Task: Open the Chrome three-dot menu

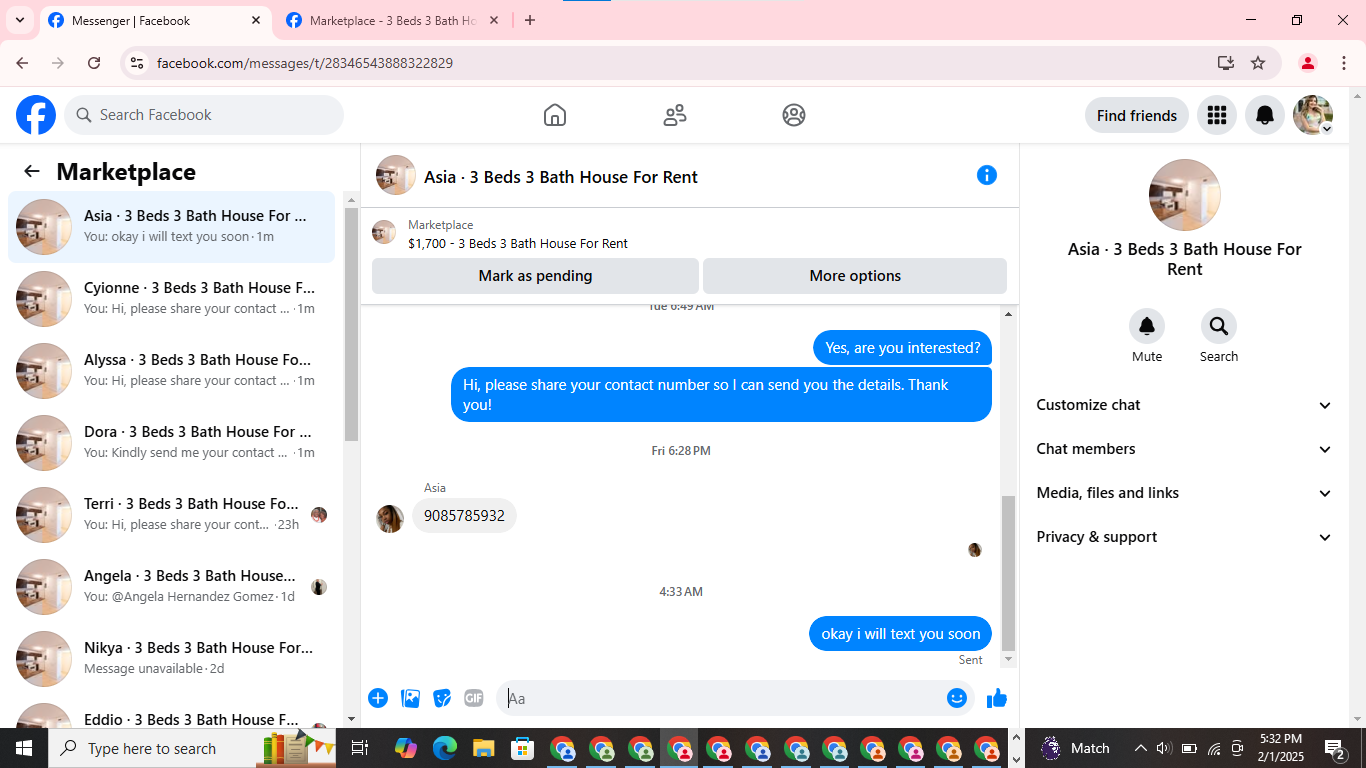Action: (x=1344, y=63)
